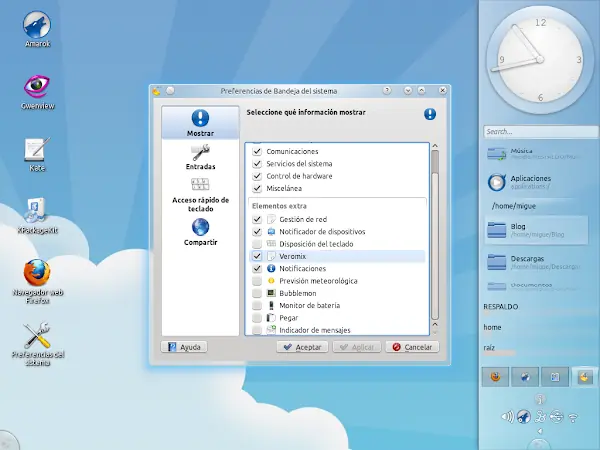Click the system tray settings task button
Viewport: 600px width, 450px height.
(x=585, y=377)
